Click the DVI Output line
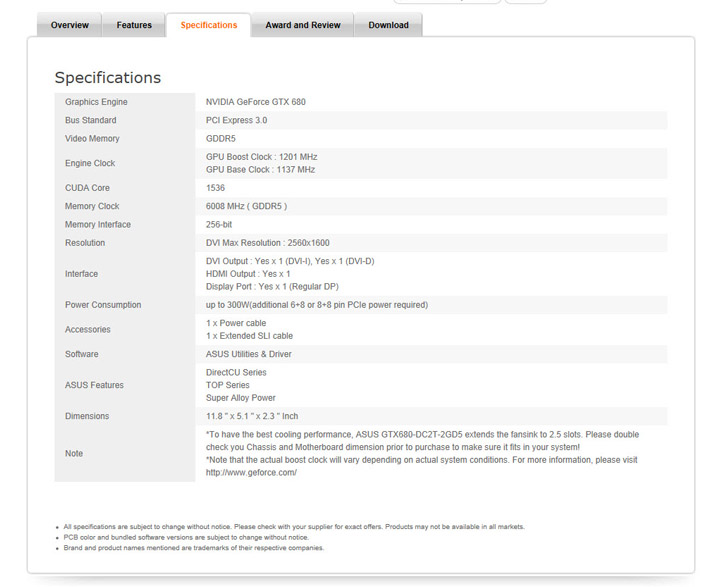 (x=290, y=261)
